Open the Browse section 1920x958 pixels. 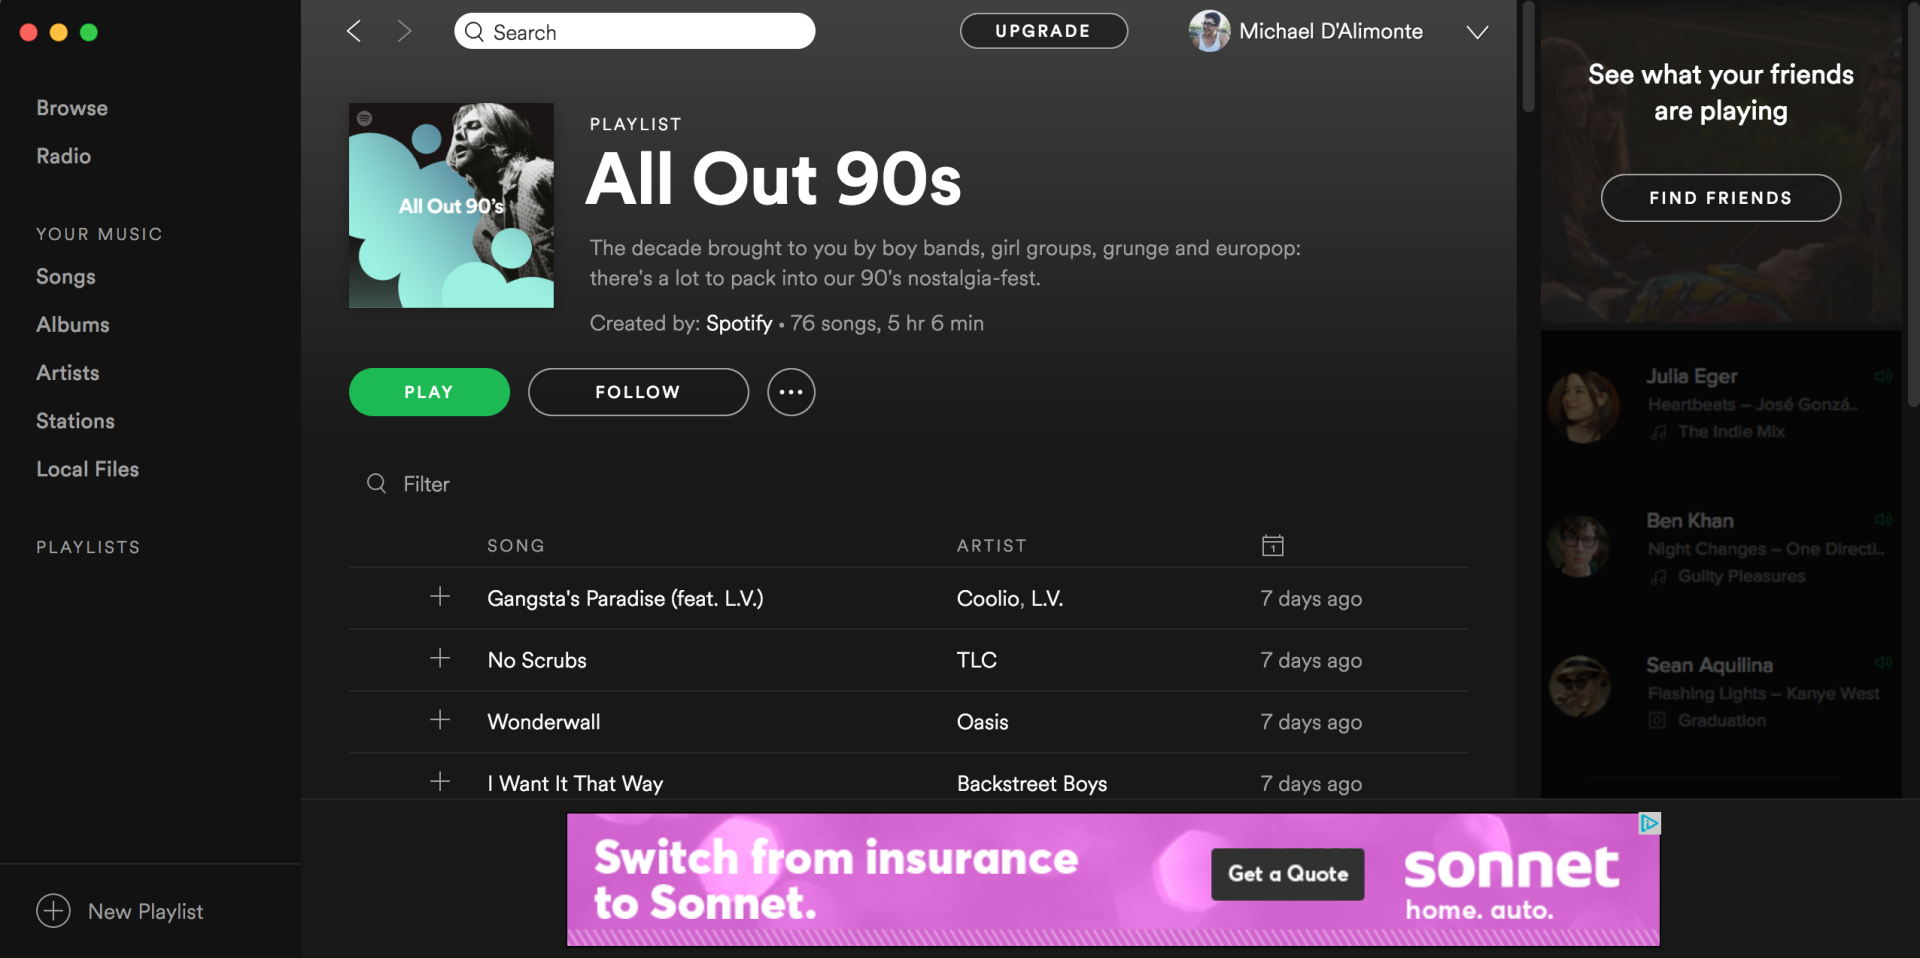(x=71, y=107)
